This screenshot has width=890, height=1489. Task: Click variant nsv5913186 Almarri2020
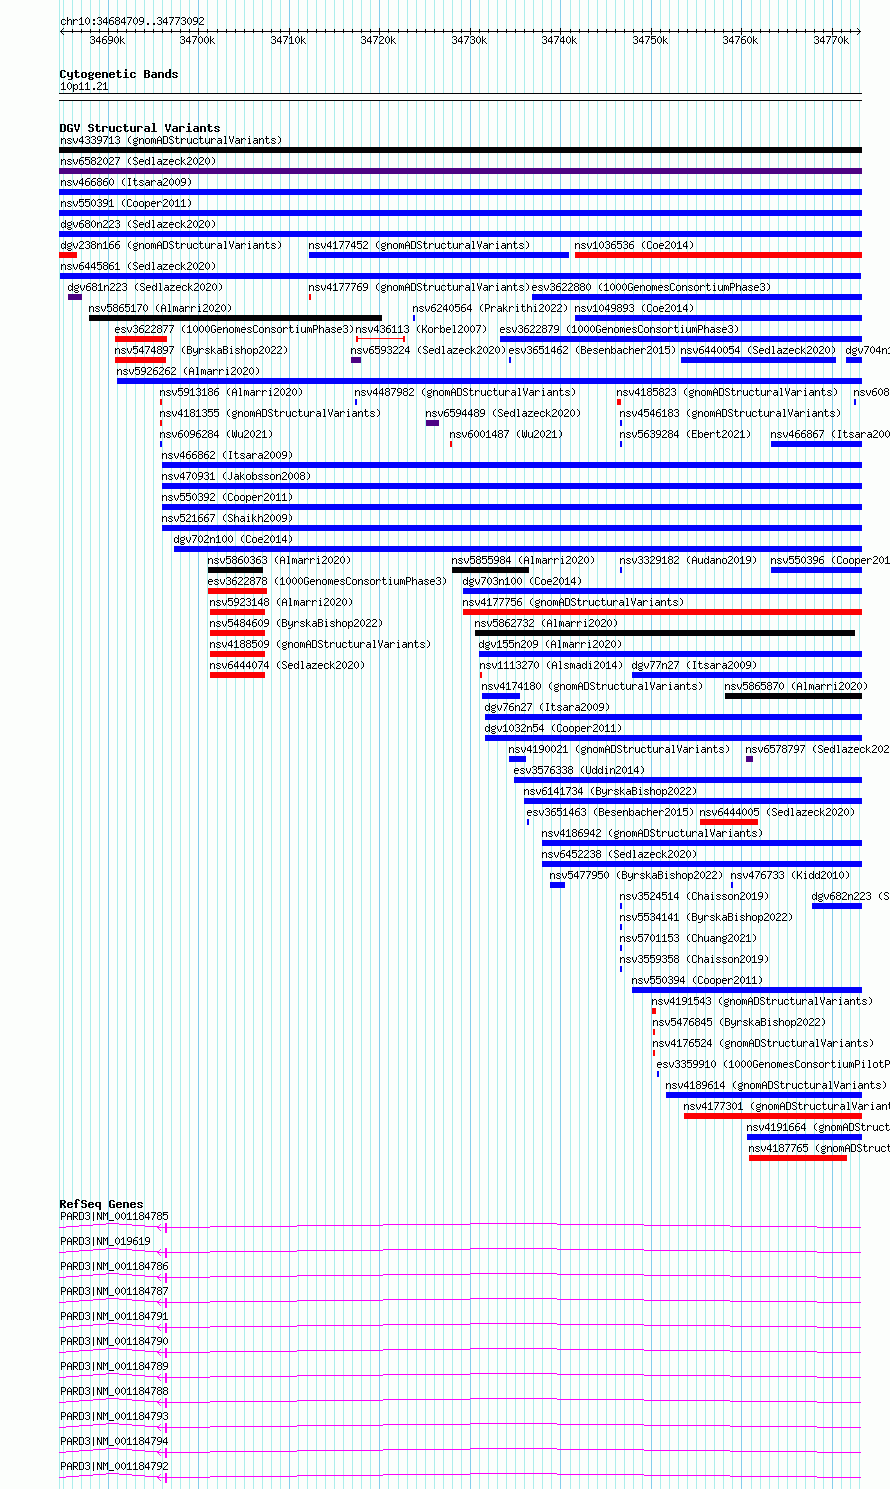(x=232, y=392)
